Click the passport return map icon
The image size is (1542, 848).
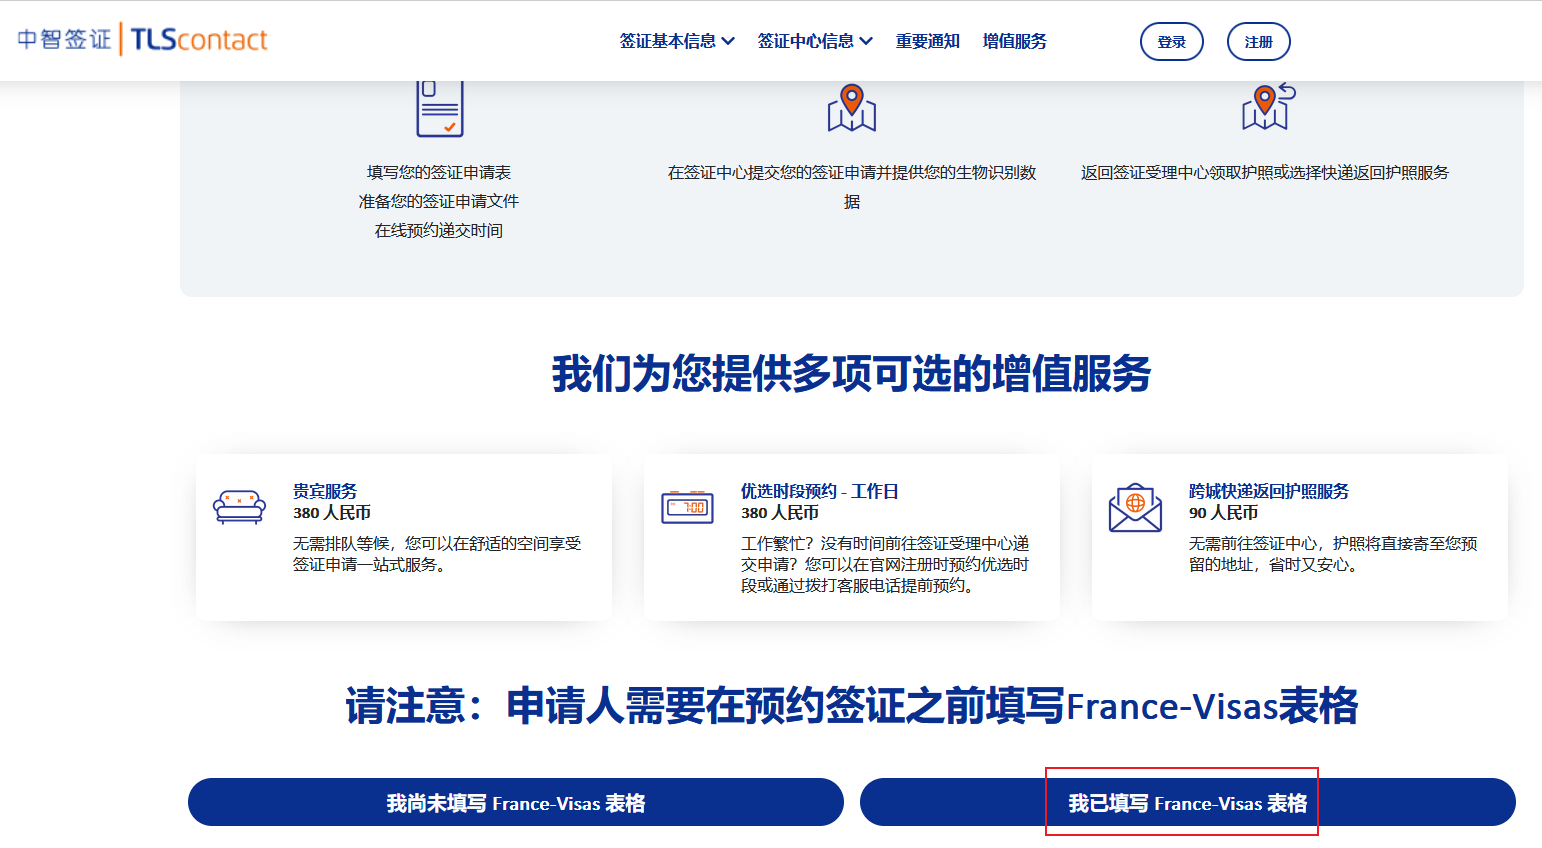pos(1268,107)
